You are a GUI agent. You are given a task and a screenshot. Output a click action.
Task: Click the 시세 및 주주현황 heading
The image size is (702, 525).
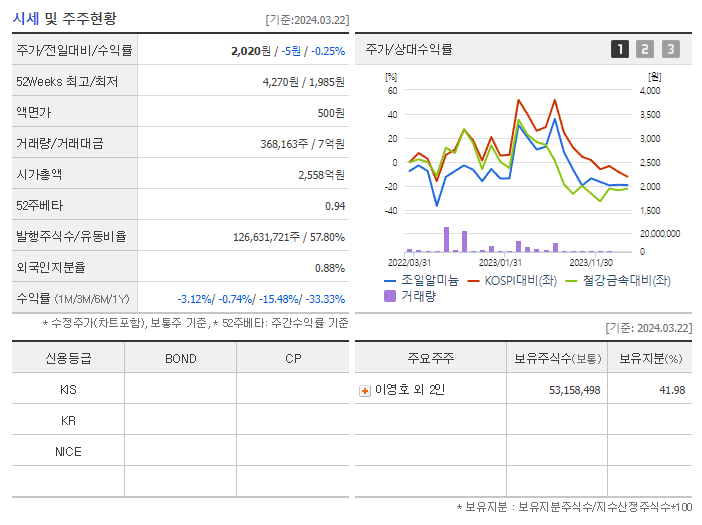pos(64,18)
